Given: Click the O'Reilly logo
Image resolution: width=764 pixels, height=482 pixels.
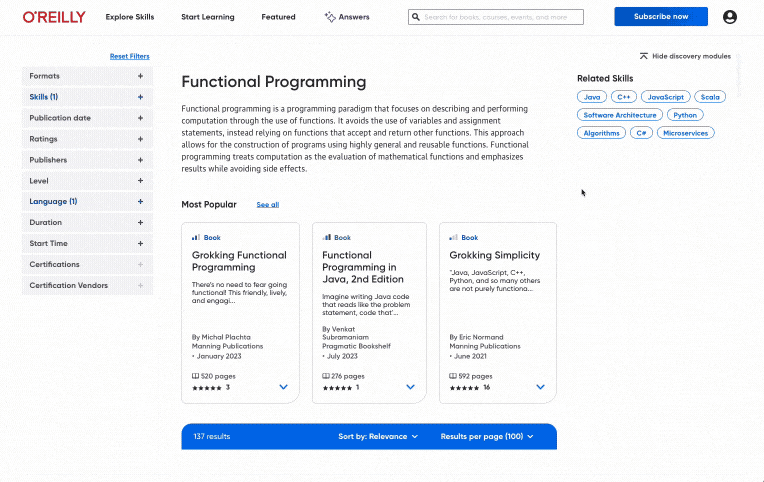Looking at the screenshot, I should click(54, 17).
